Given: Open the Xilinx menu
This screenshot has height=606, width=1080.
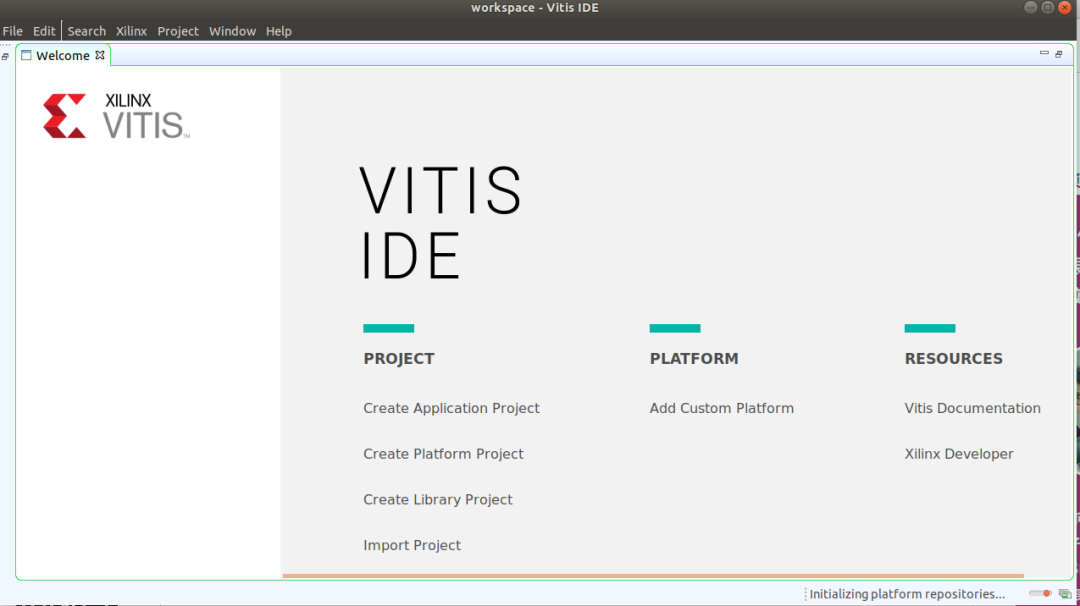Looking at the screenshot, I should [x=131, y=31].
